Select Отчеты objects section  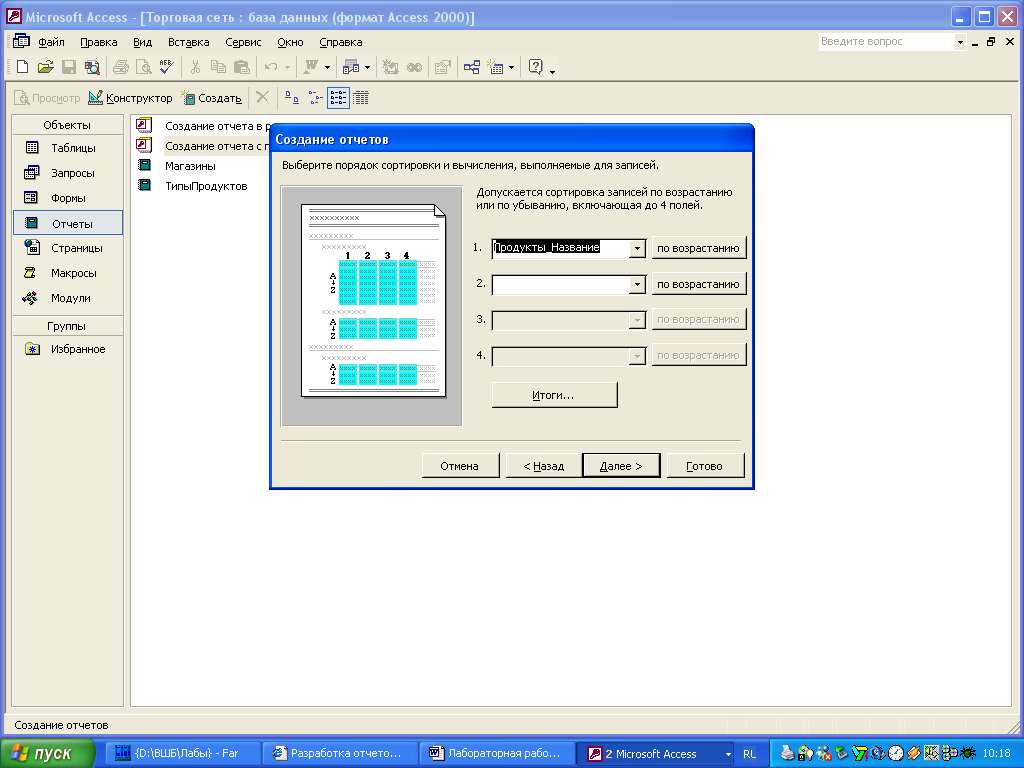(68, 223)
